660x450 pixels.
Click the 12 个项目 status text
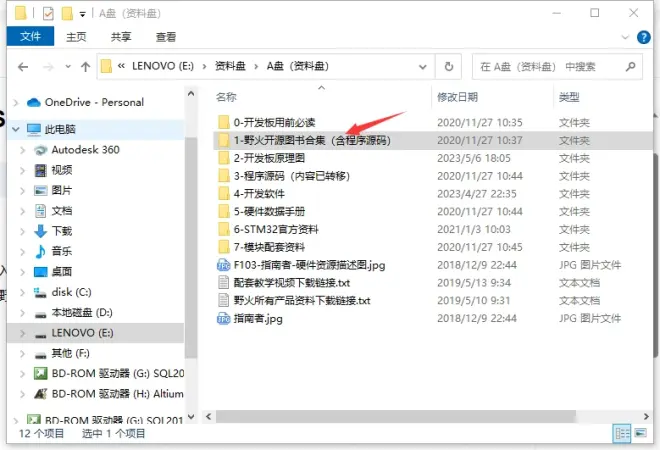coord(41,433)
